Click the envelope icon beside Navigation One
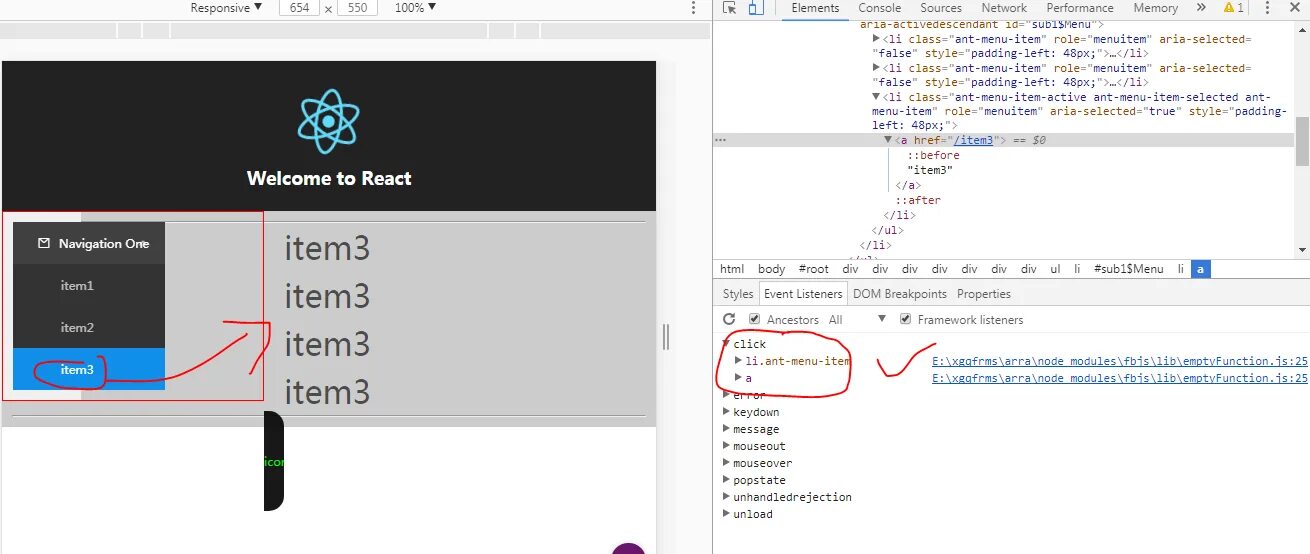This screenshot has height=554, width=1310. click(x=43, y=243)
